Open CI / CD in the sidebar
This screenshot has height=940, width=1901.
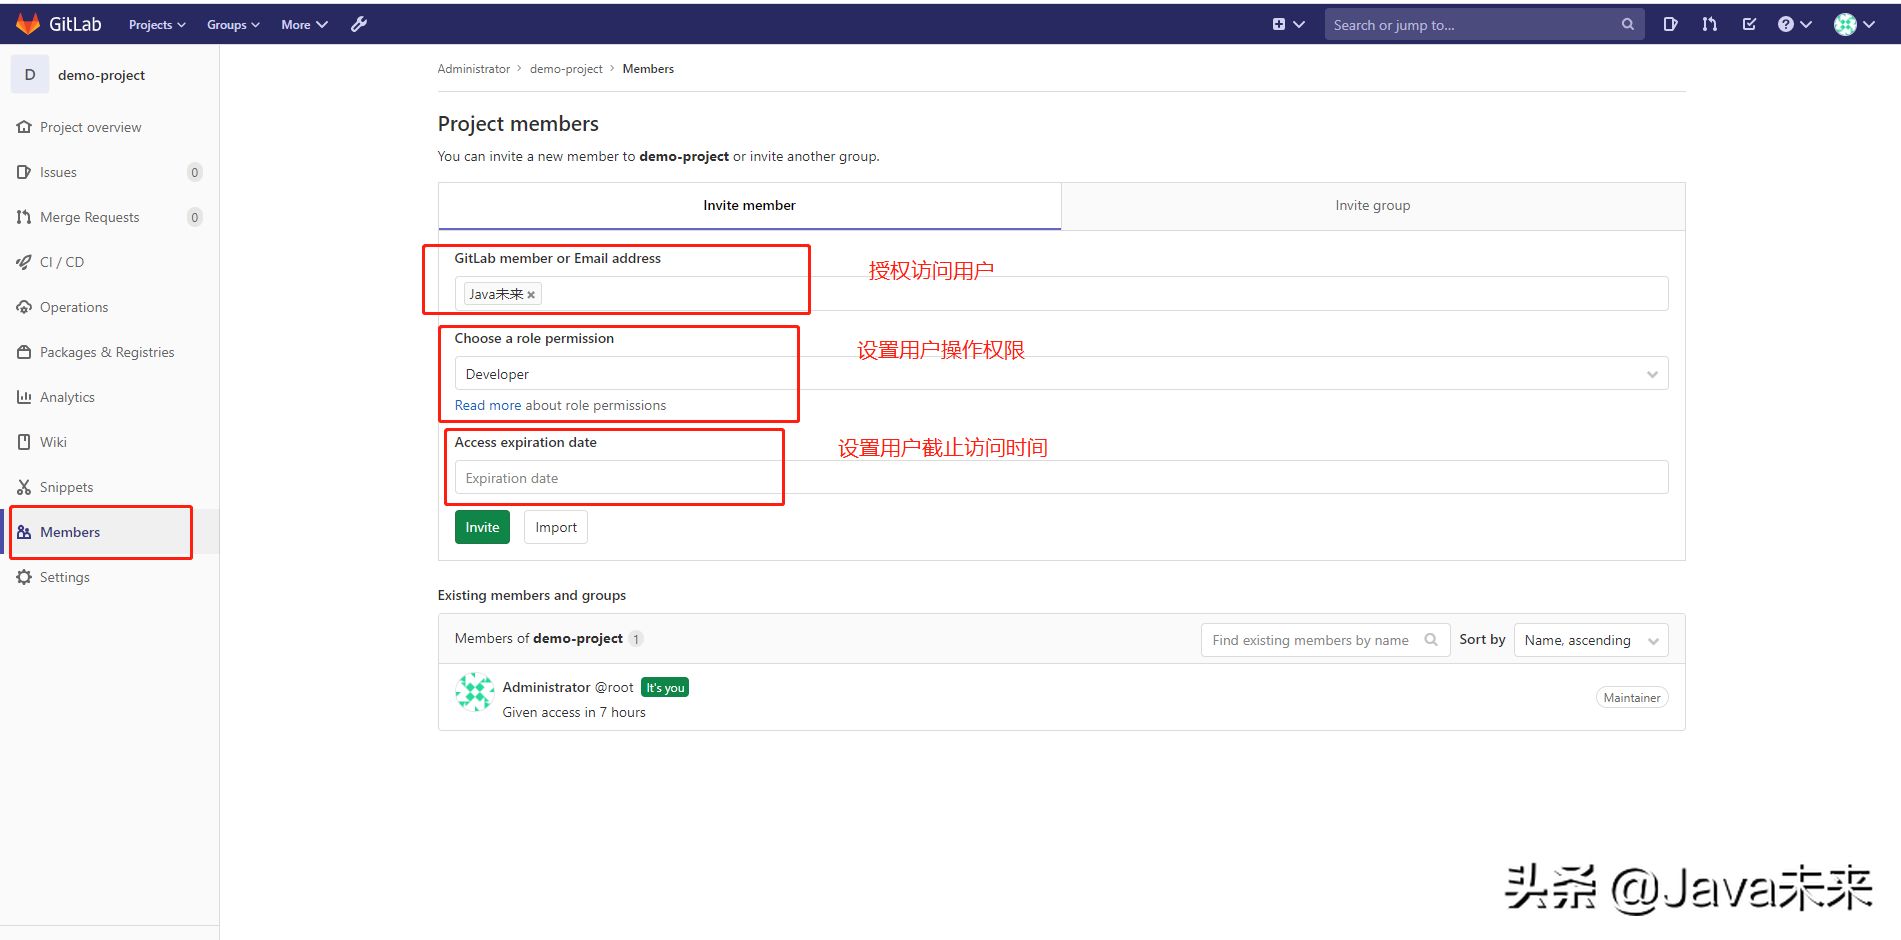tap(62, 262)
